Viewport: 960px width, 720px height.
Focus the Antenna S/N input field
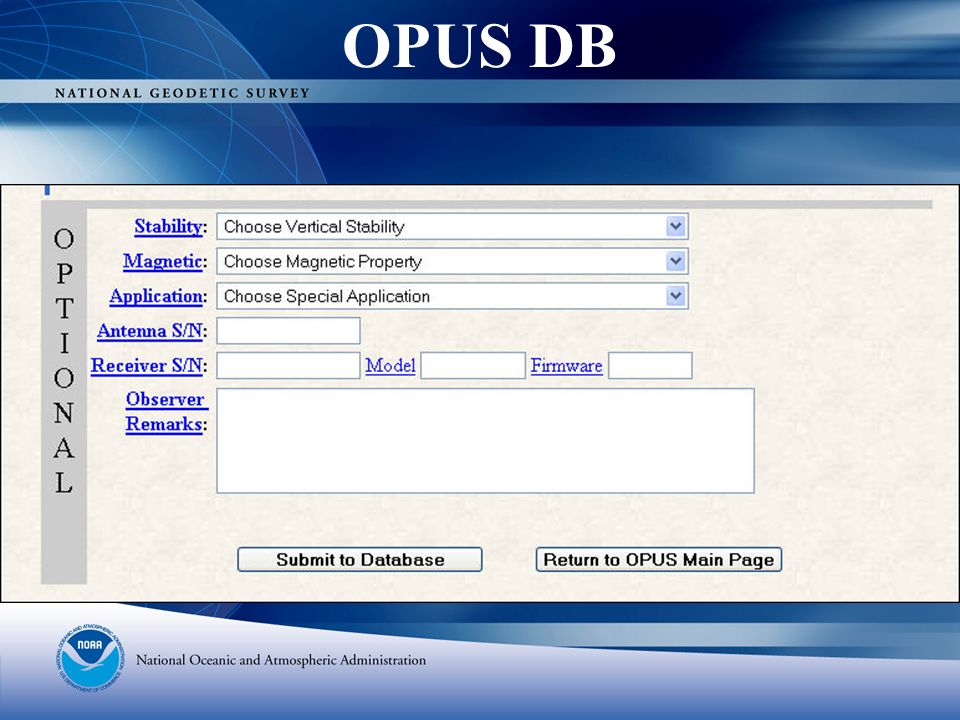coord(288,331)
